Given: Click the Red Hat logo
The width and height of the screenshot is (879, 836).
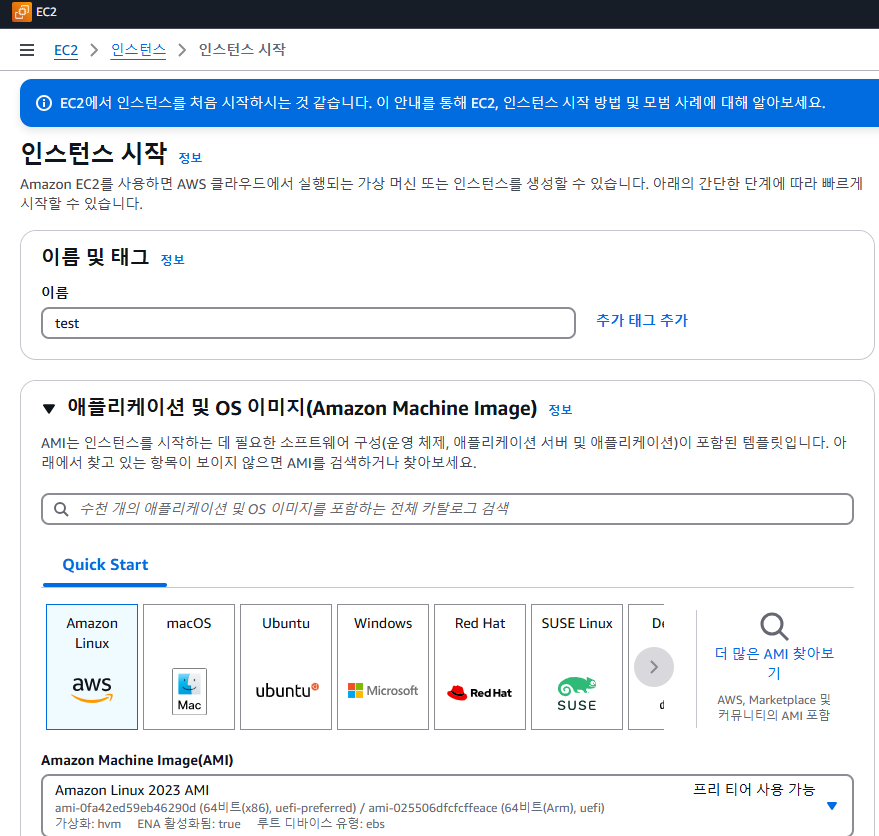Looking at the screenshot, I should [480, 693].
